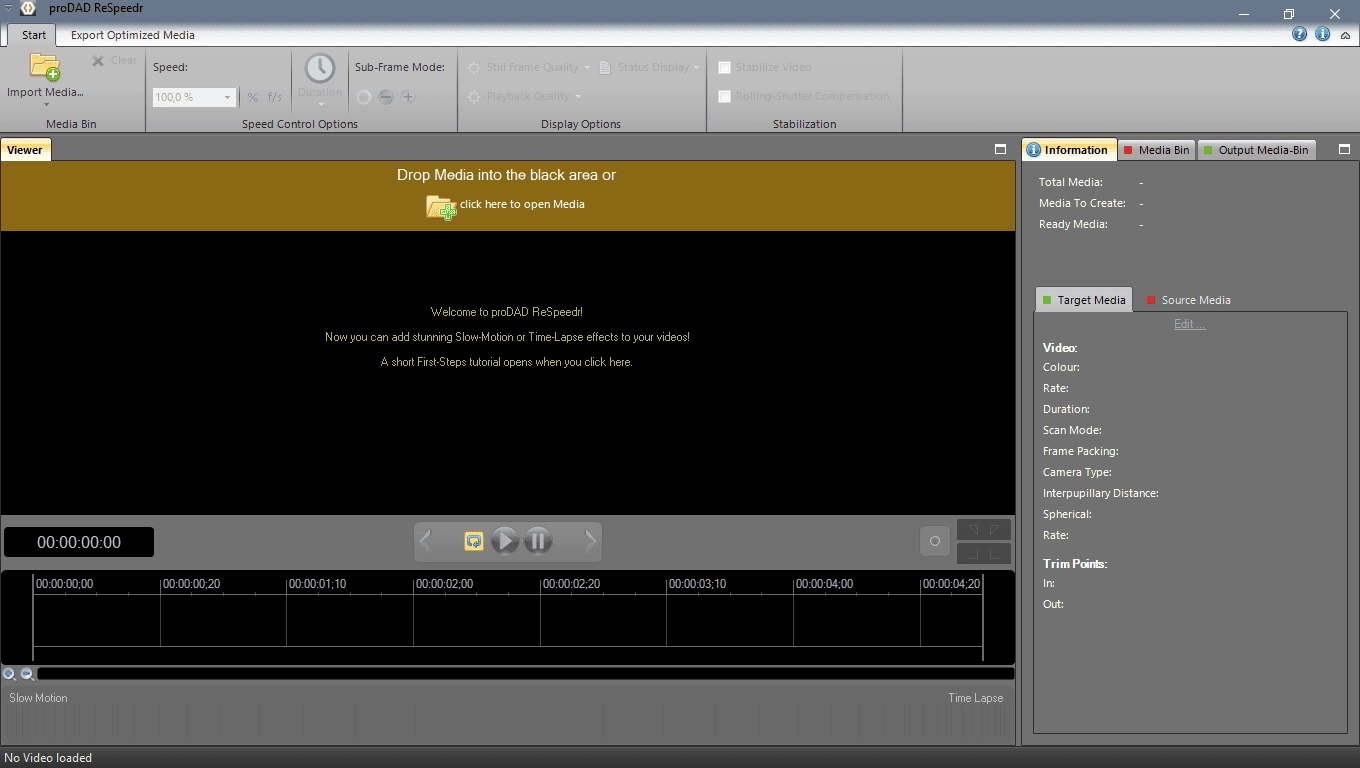1360x768 pixels.
Task: Choose the minus Sub-Frame Mode option
Action: (386, 97)
